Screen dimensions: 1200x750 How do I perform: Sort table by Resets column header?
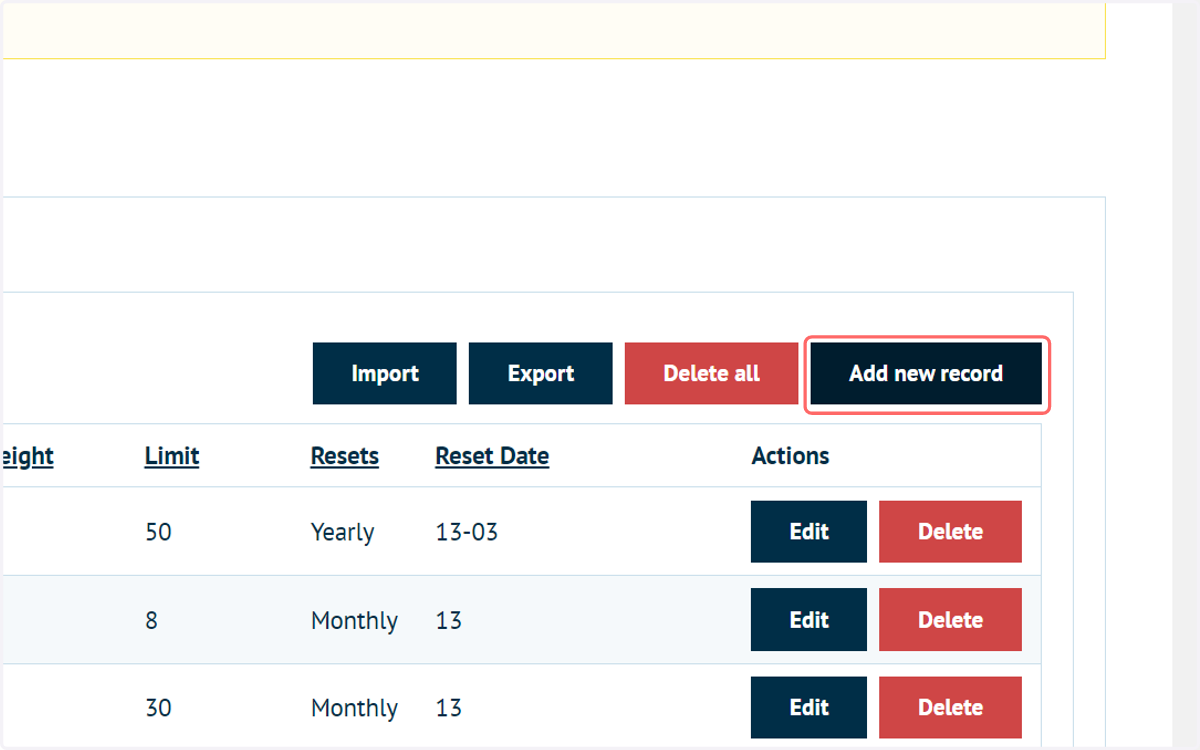coord(345,456)
